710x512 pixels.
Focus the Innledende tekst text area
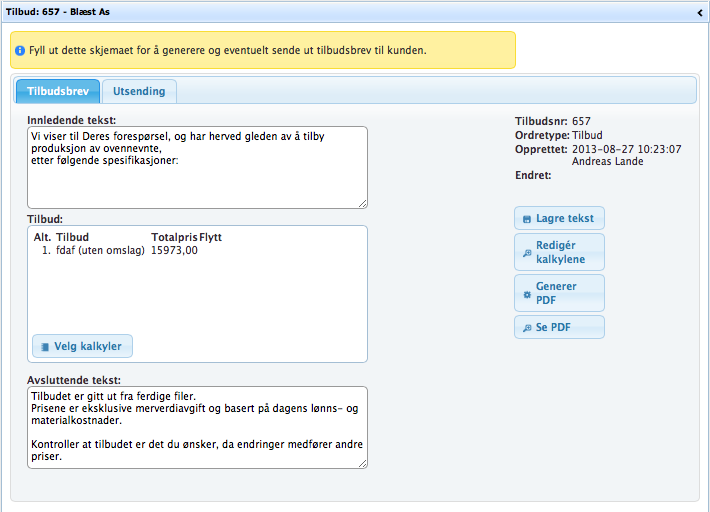[x=197, y=167]
